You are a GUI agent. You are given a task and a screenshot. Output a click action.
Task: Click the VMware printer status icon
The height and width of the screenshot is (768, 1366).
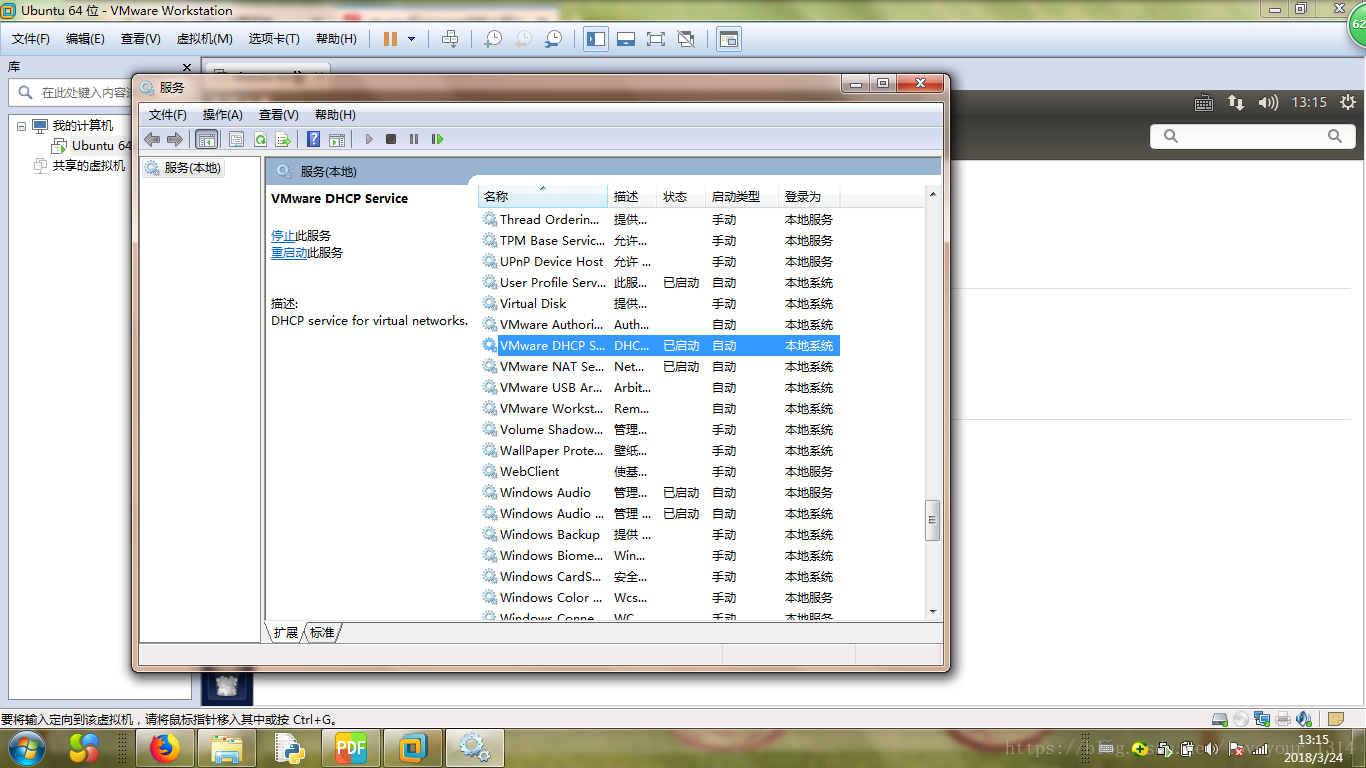pyautogui.click(x=1283, y=719)
